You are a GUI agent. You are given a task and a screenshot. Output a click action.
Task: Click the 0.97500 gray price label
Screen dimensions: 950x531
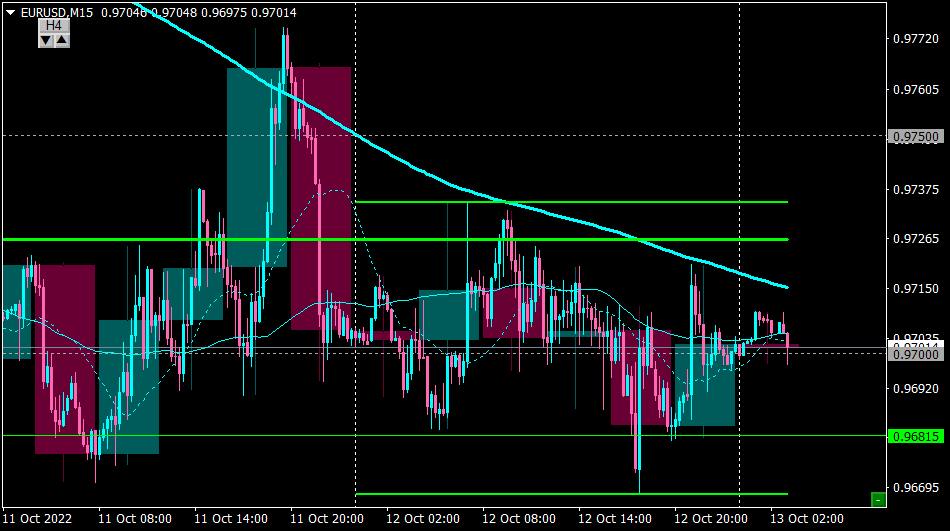coord(915,136)
